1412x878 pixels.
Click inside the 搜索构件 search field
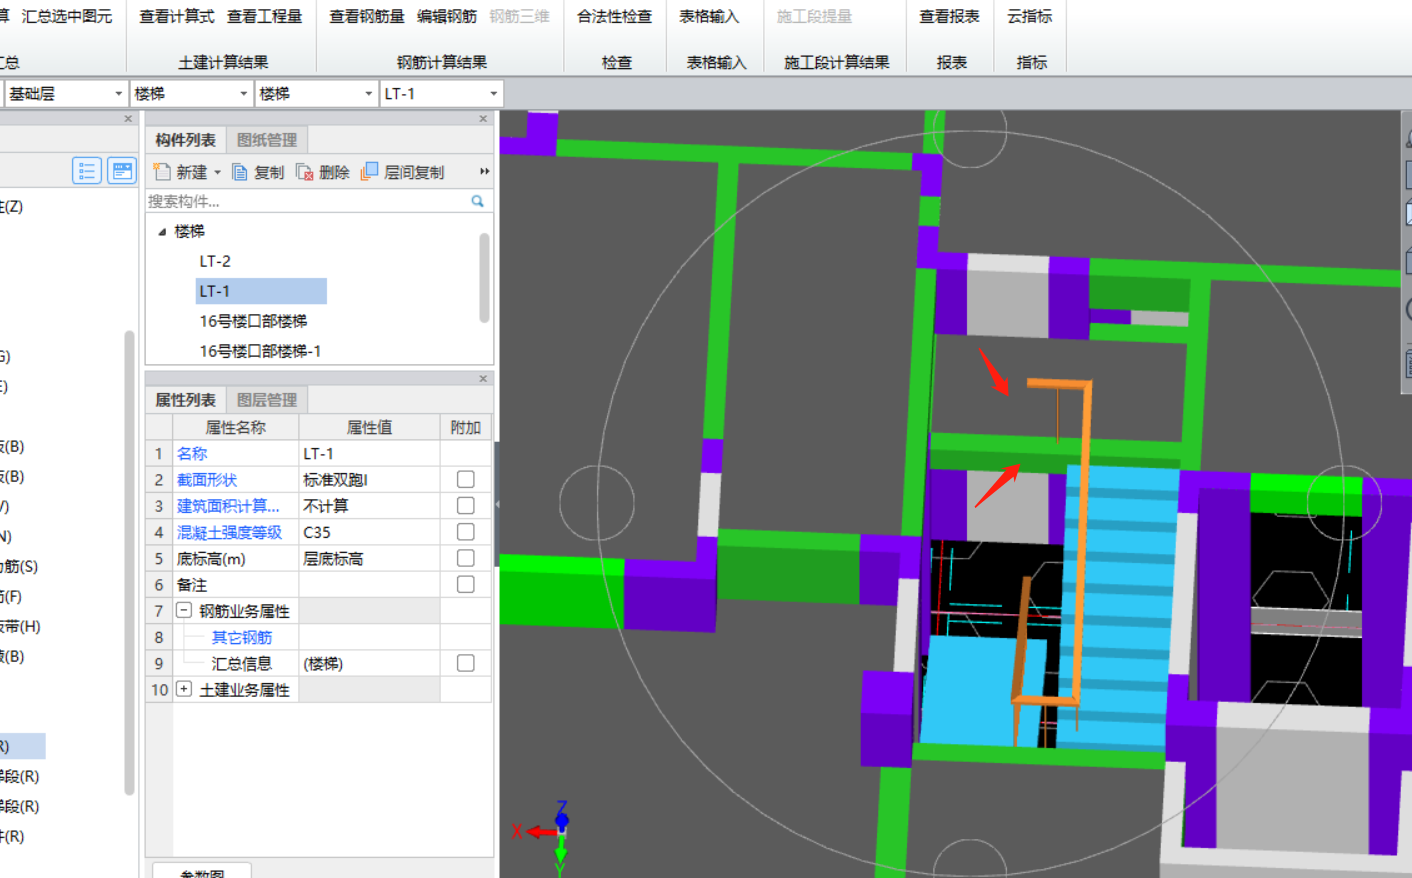pyautogui.click(x=307, y=201)
